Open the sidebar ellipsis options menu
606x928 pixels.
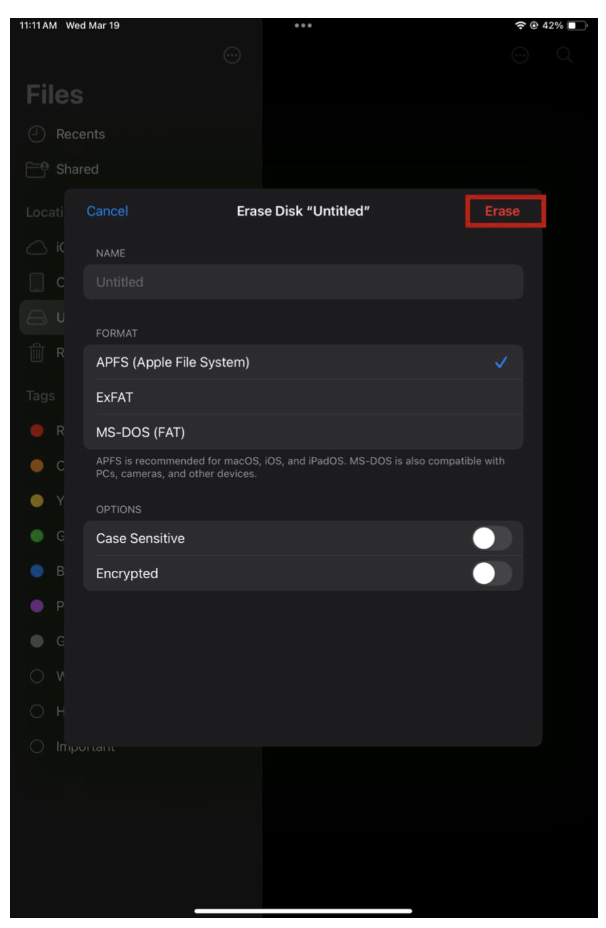click(232, 57)
